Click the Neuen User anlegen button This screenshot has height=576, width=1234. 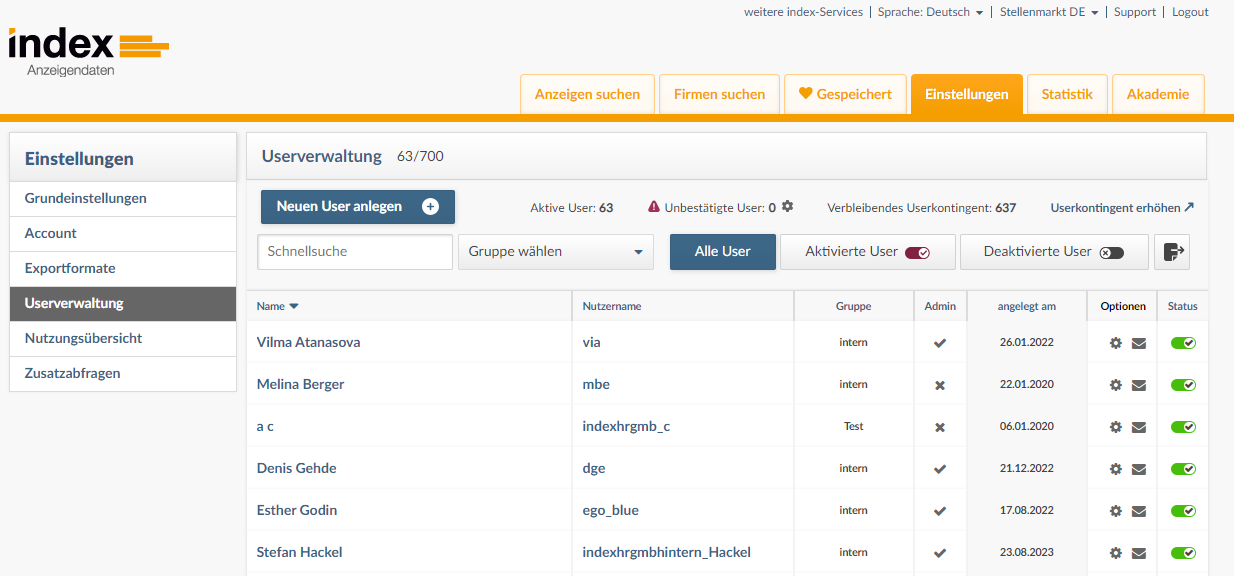(357, 206)
